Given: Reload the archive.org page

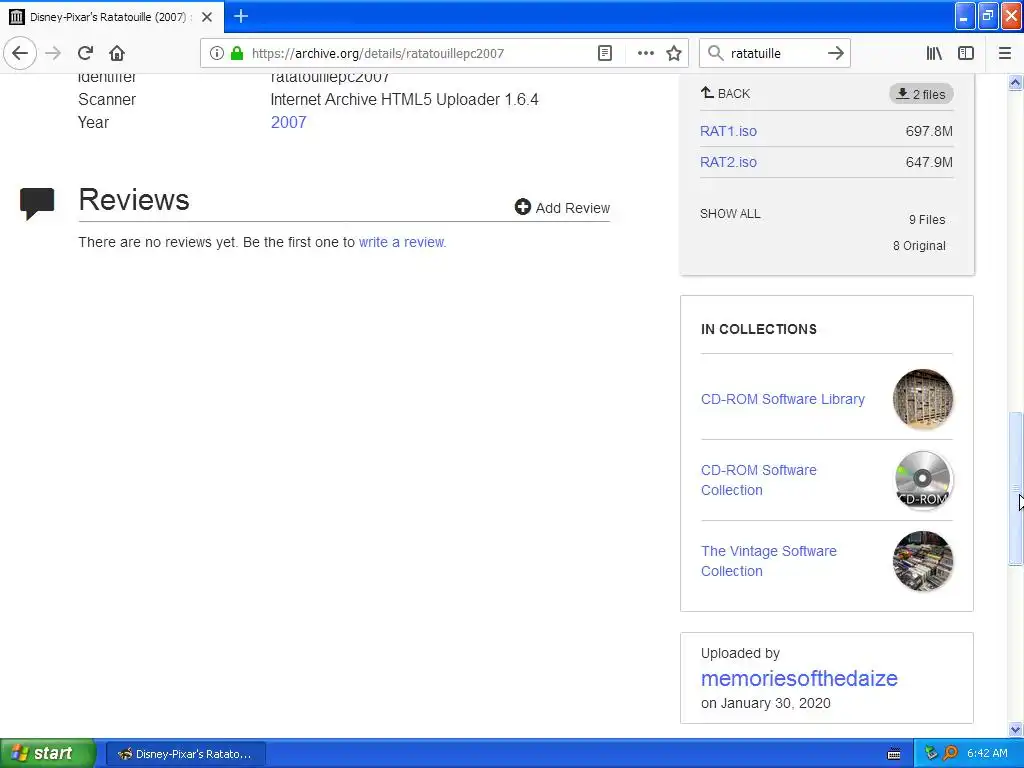Looking at the screenshot, I should point(85,54).
